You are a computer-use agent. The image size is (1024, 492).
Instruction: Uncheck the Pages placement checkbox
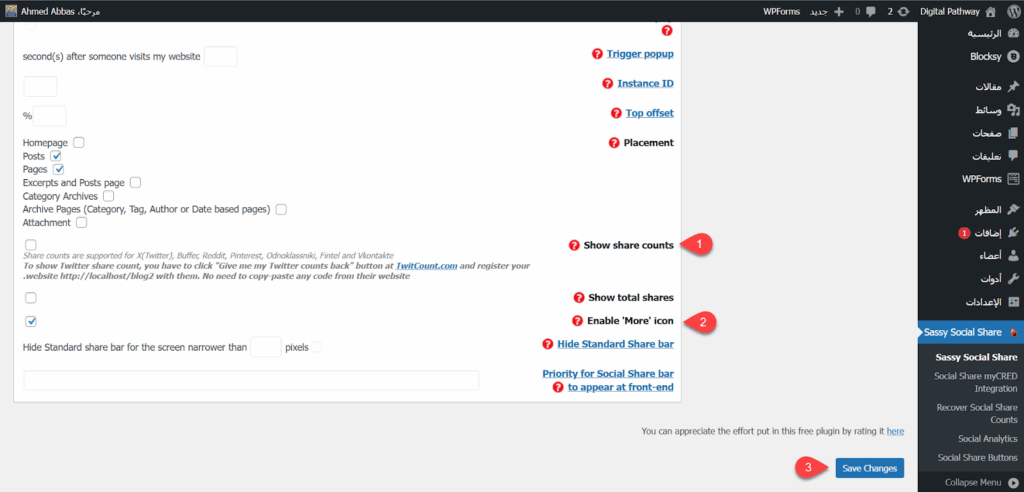[58, 169]
